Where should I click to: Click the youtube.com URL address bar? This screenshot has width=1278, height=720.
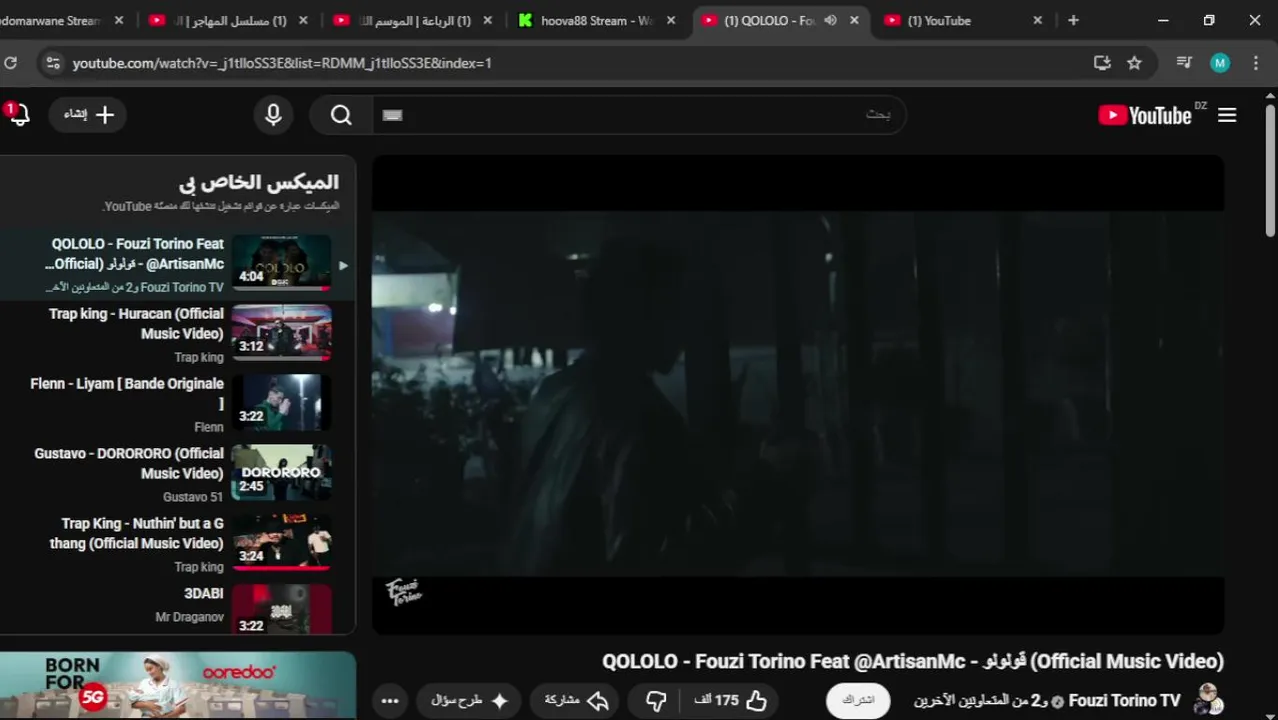(x=282, y=63)
